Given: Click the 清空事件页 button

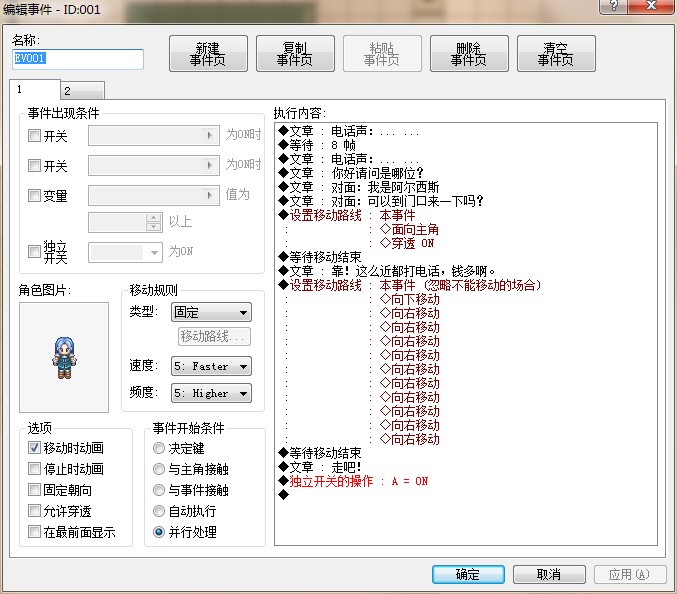Looking at the screenshot, I should 556,54.
